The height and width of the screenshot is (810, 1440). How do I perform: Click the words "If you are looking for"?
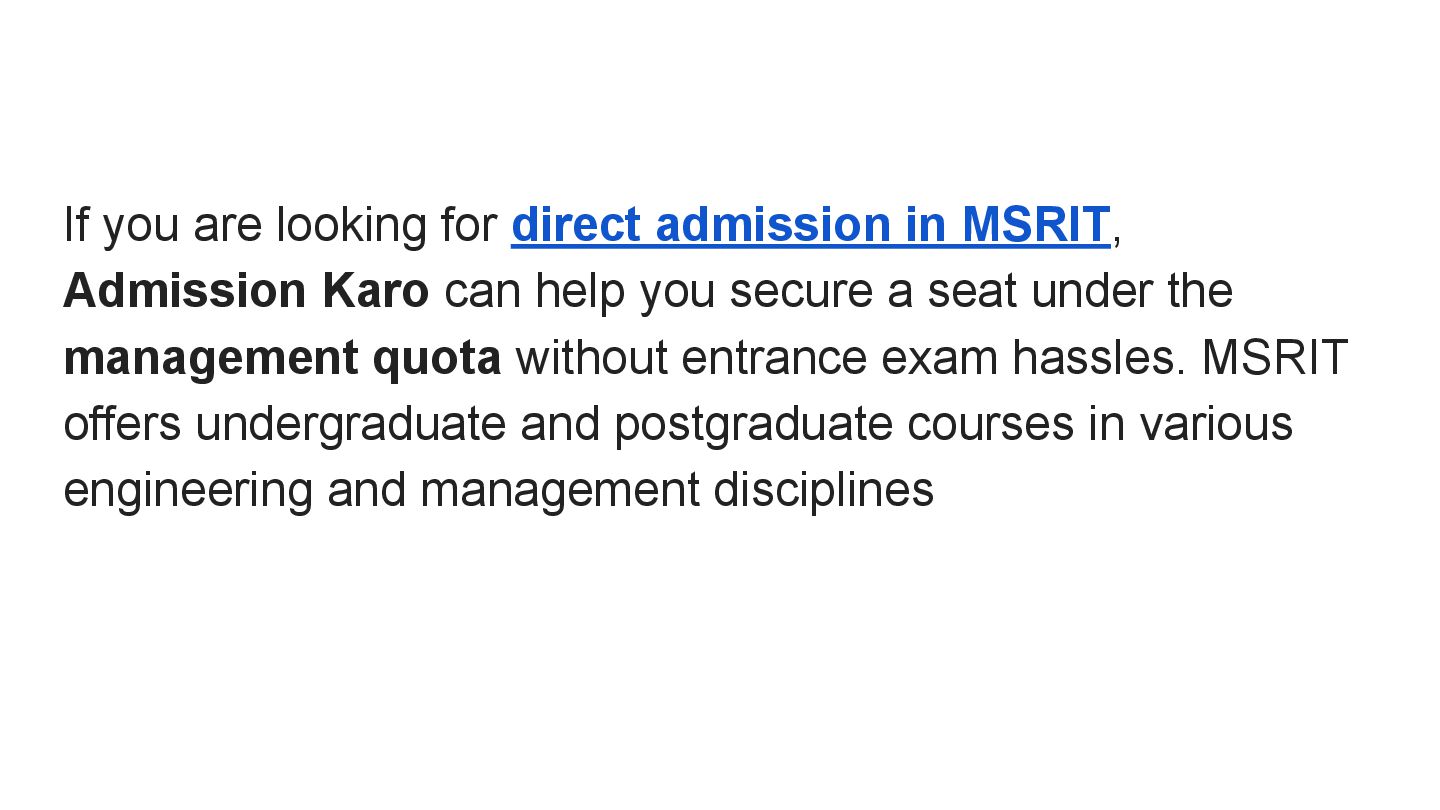point(280,225)
